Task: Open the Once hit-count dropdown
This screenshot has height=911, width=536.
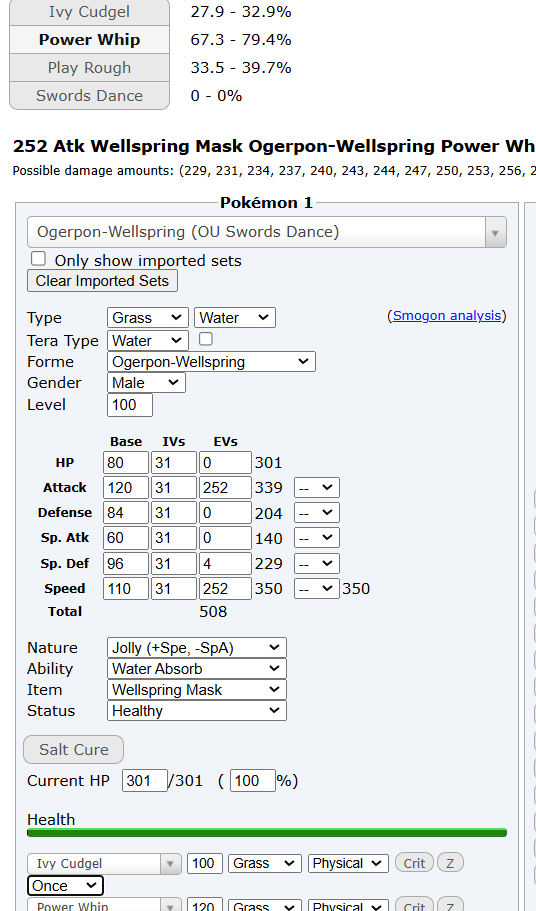Action: coord(65,885)
